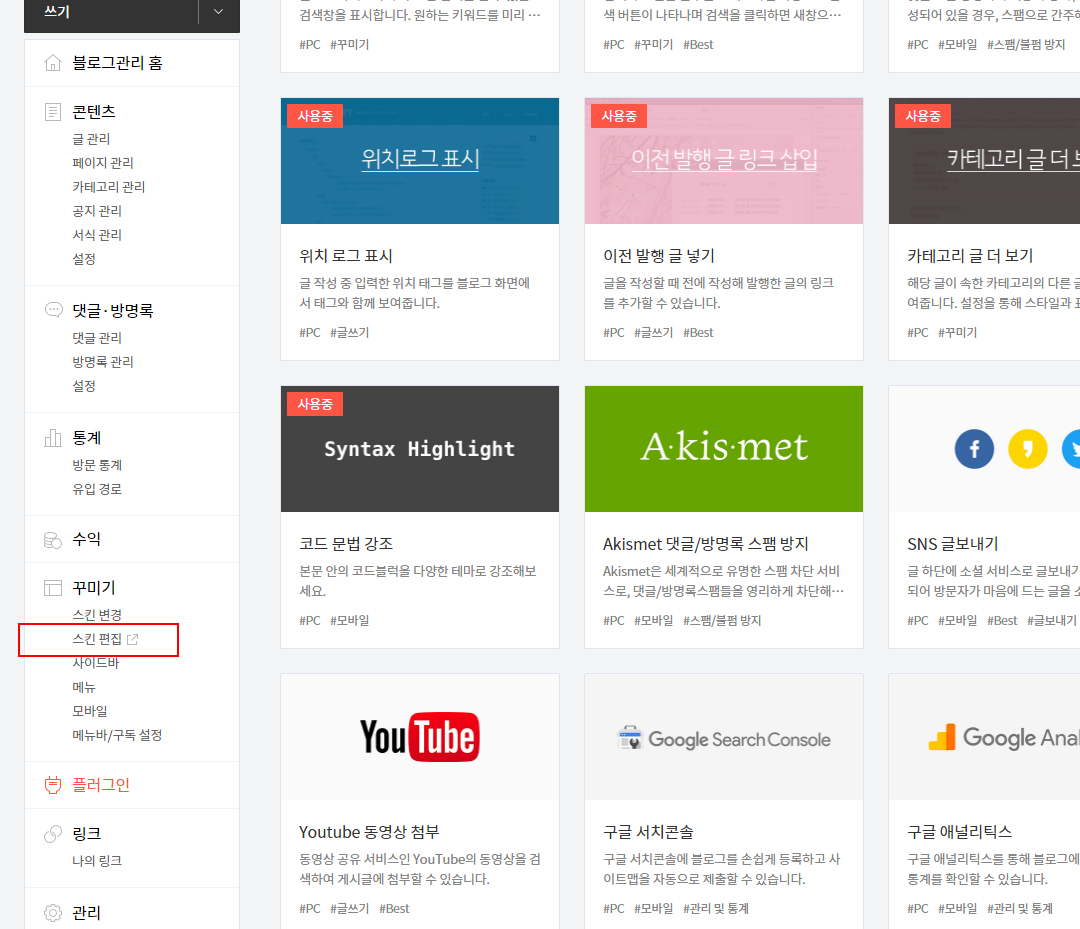
Task: Click the 통계 bar chart icon
Action: coord(53,437)
